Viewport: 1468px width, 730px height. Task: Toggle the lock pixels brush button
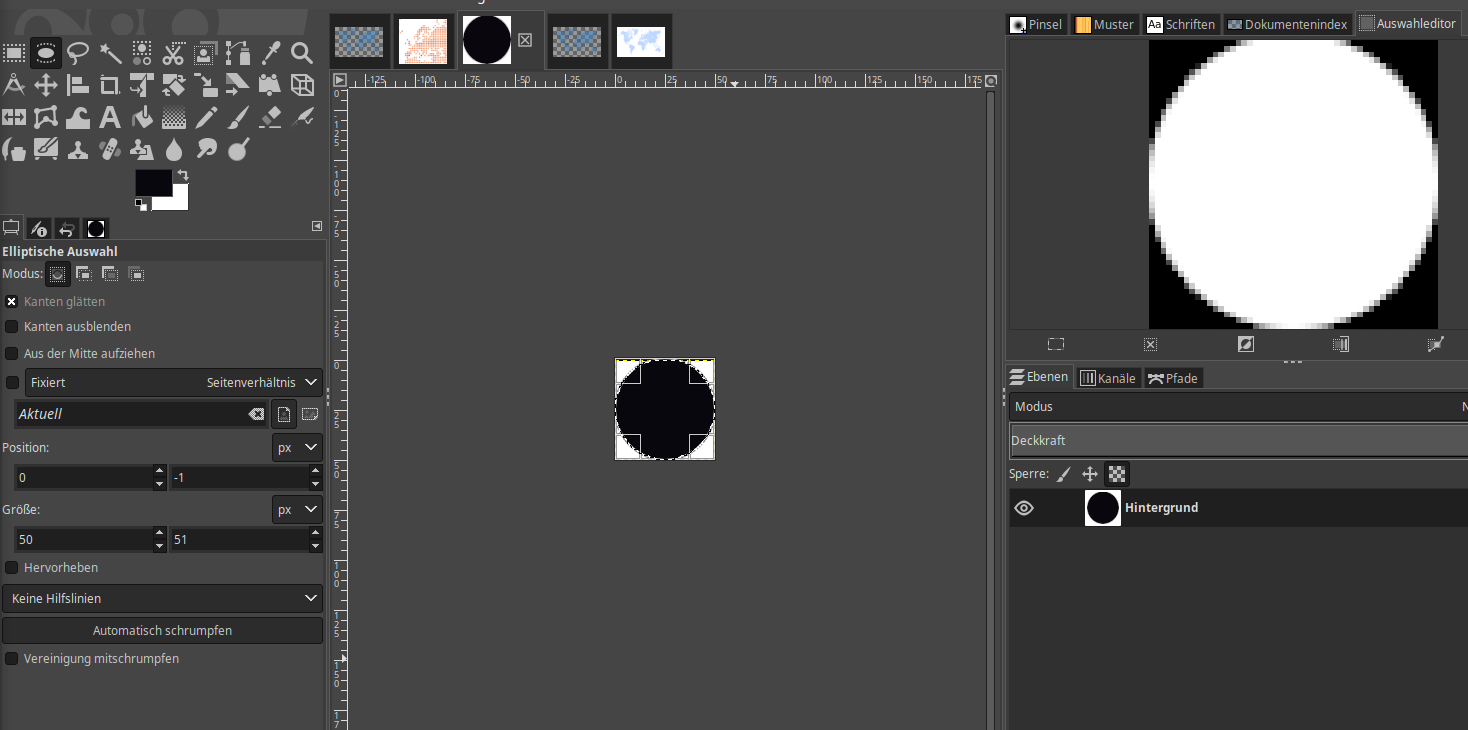pos(1064,474)
